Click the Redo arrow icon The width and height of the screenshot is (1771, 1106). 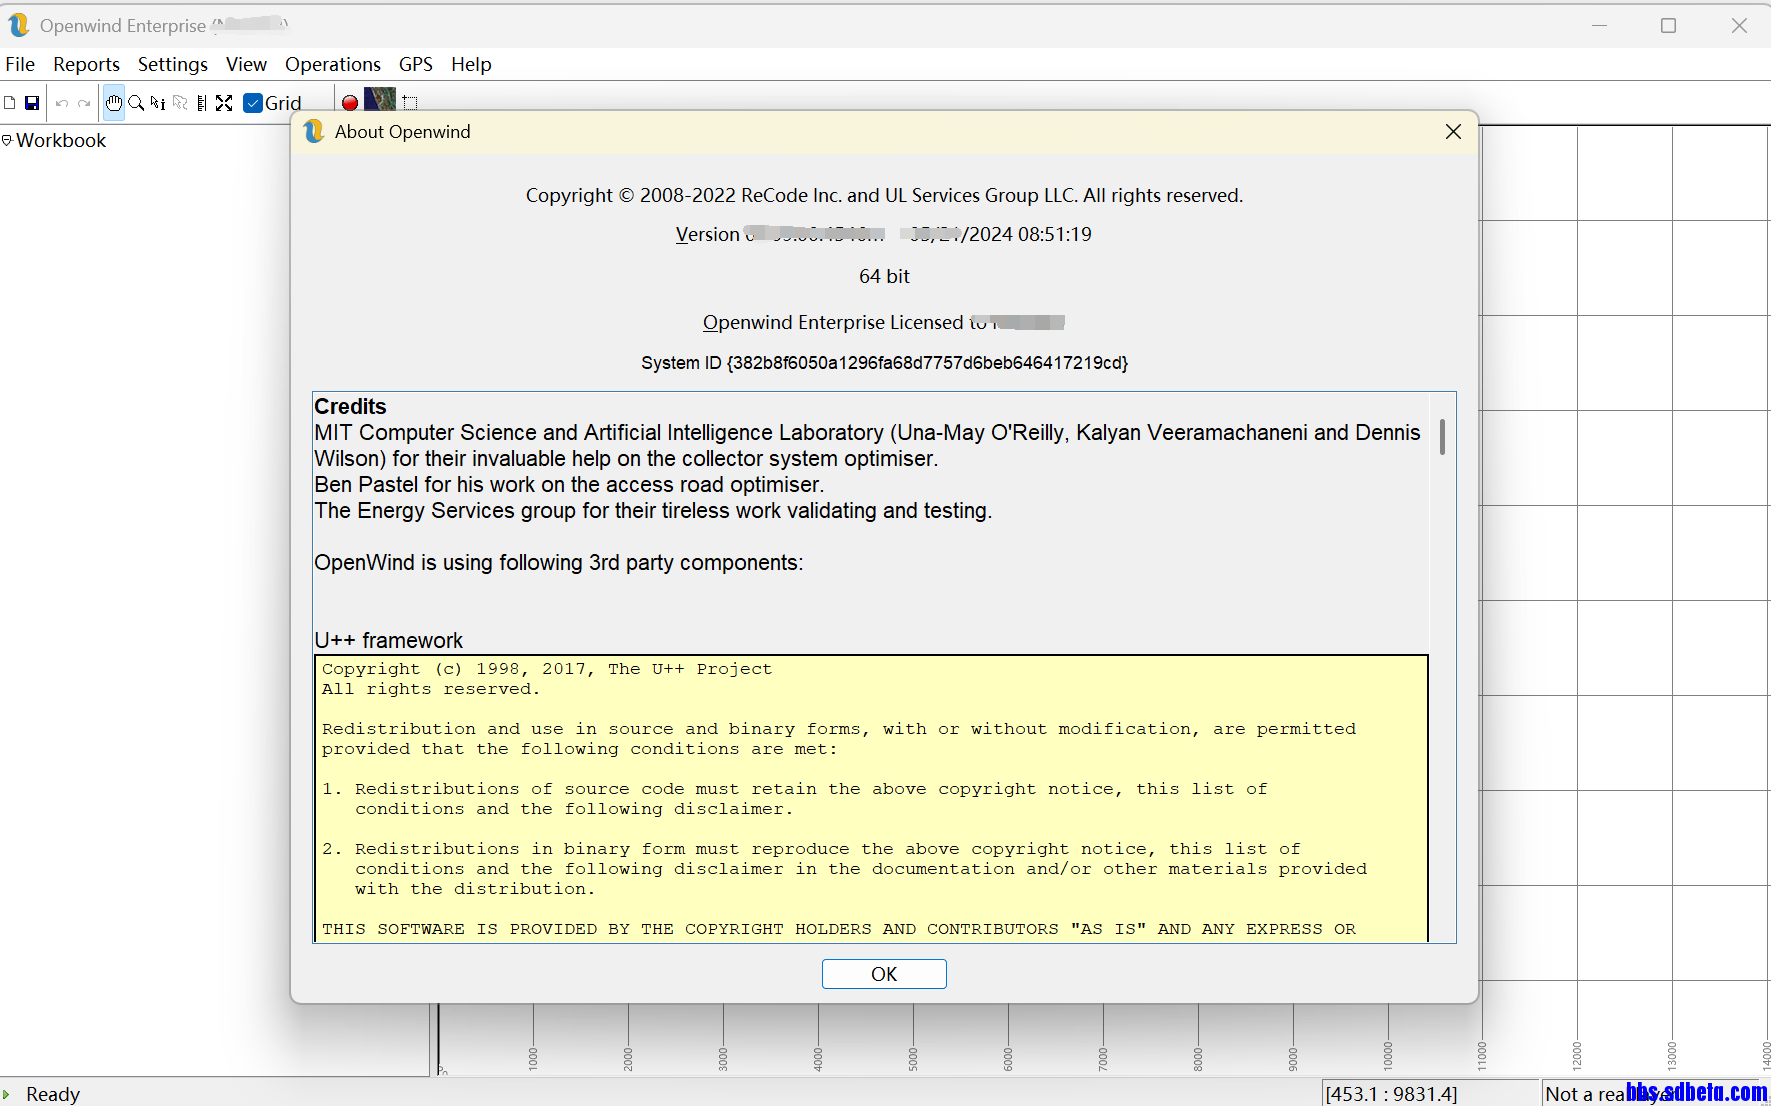(x=84, y=103)
